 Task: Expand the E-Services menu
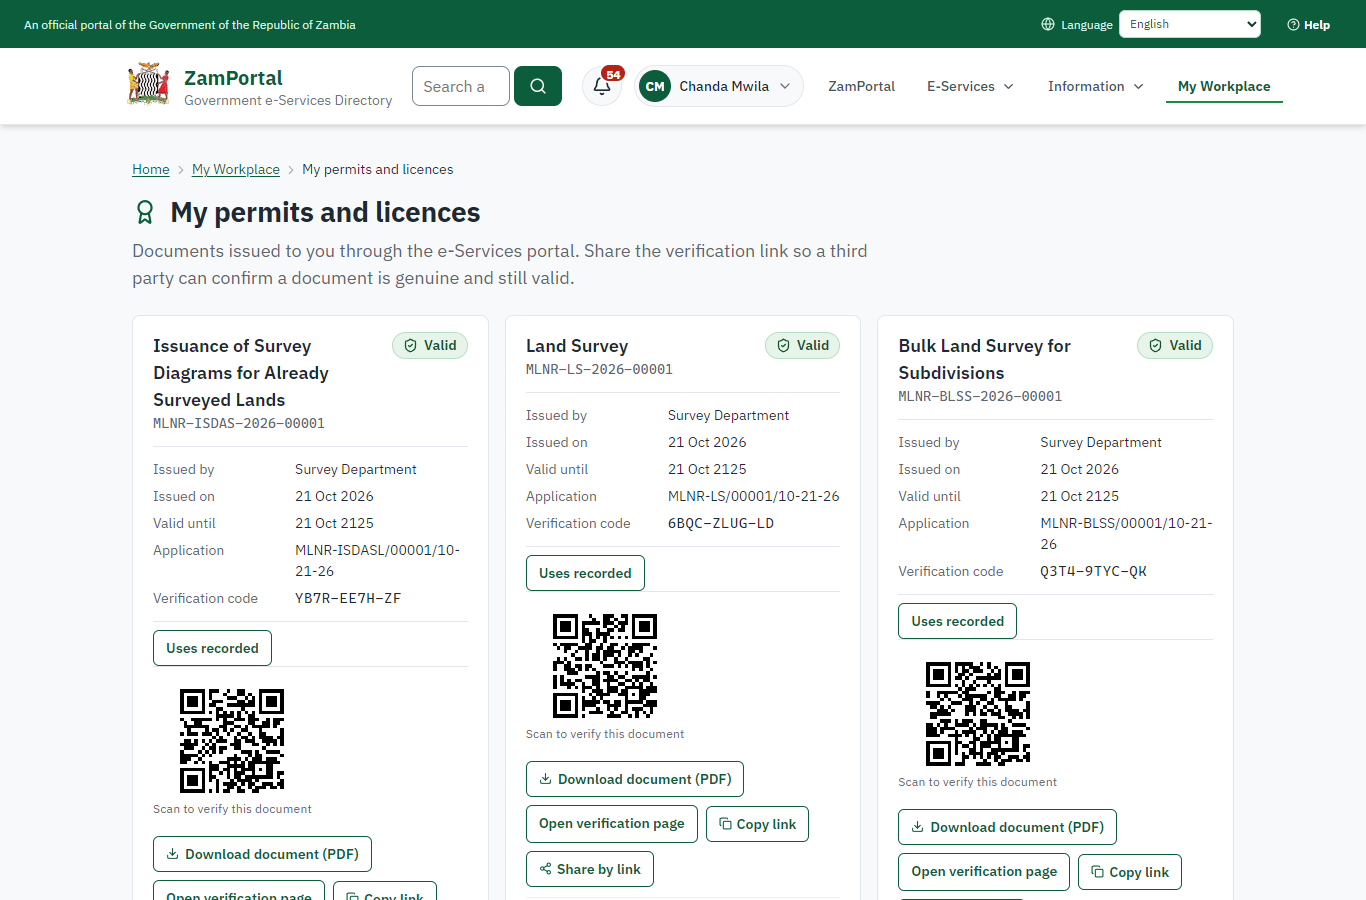pos(970,86)
